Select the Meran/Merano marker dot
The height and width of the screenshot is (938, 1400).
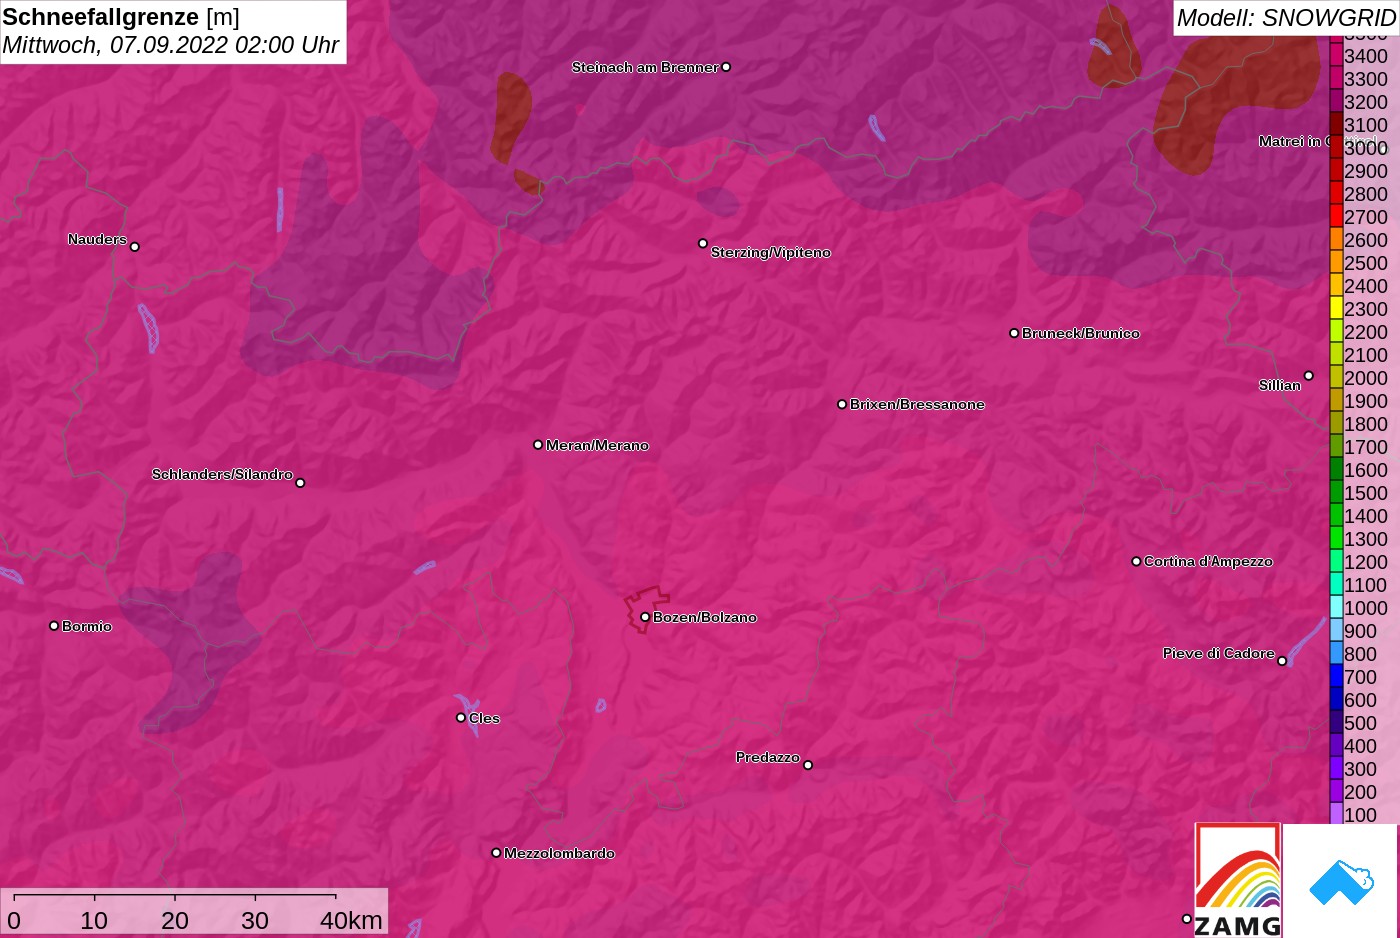coord(538,444)
